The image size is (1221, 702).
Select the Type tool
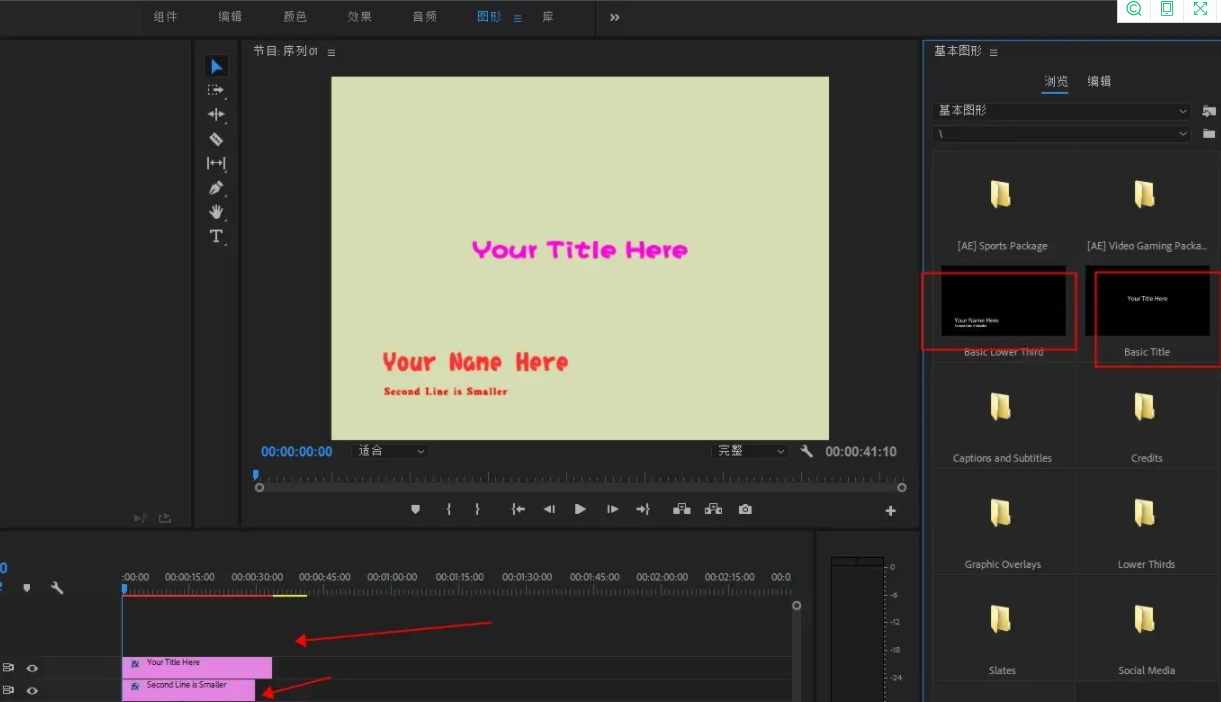point(216,236)
